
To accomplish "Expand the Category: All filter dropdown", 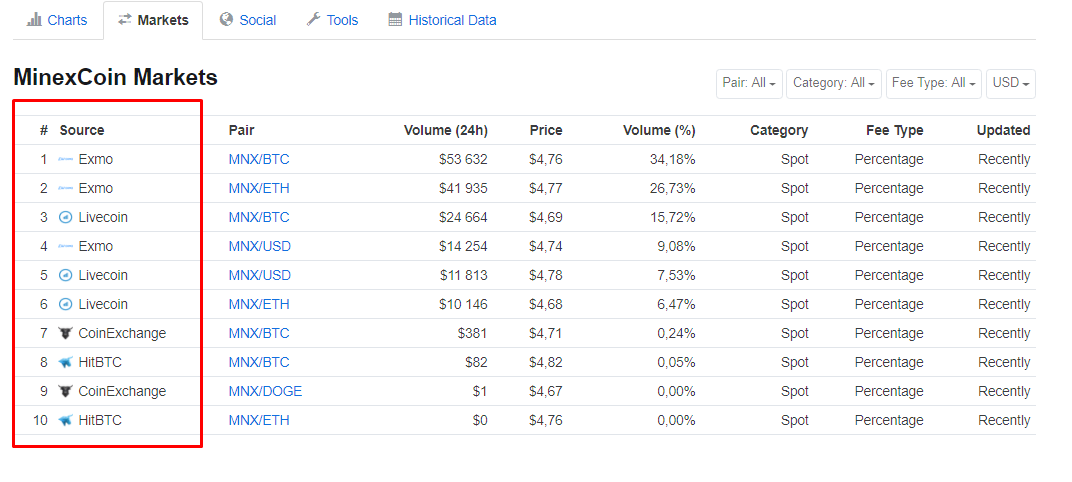I will 833,83.
